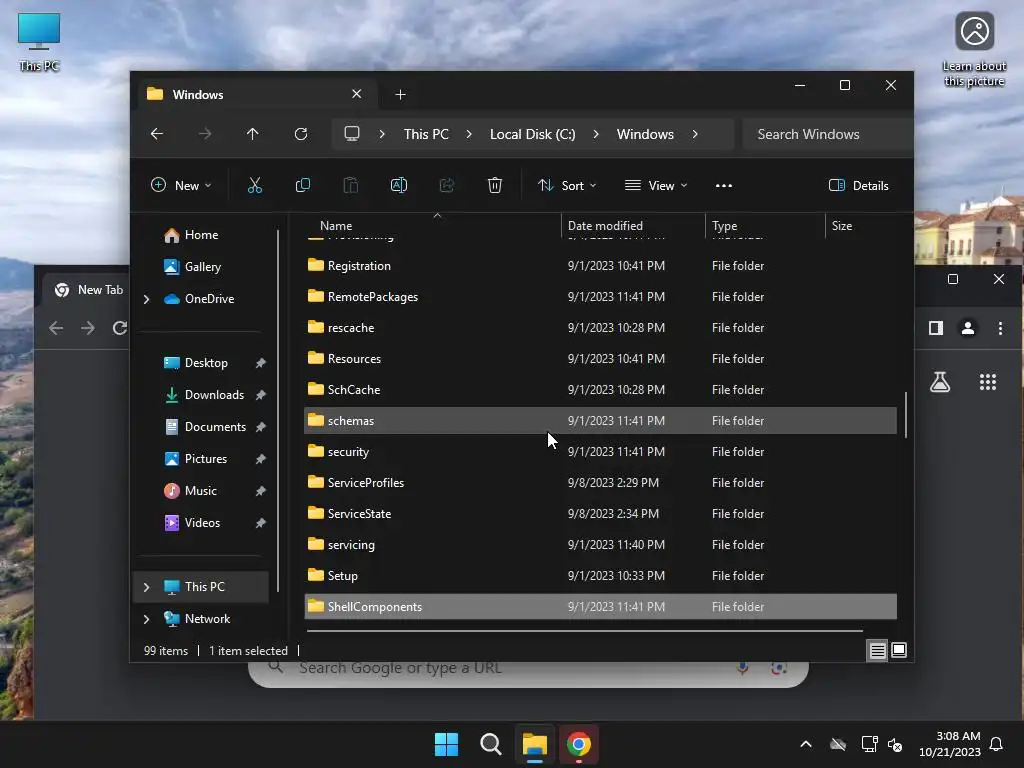Viewport: 1024px width, 768px height.
Task: Click the Paste clipboard icon
Action: [x=351, y=185]
